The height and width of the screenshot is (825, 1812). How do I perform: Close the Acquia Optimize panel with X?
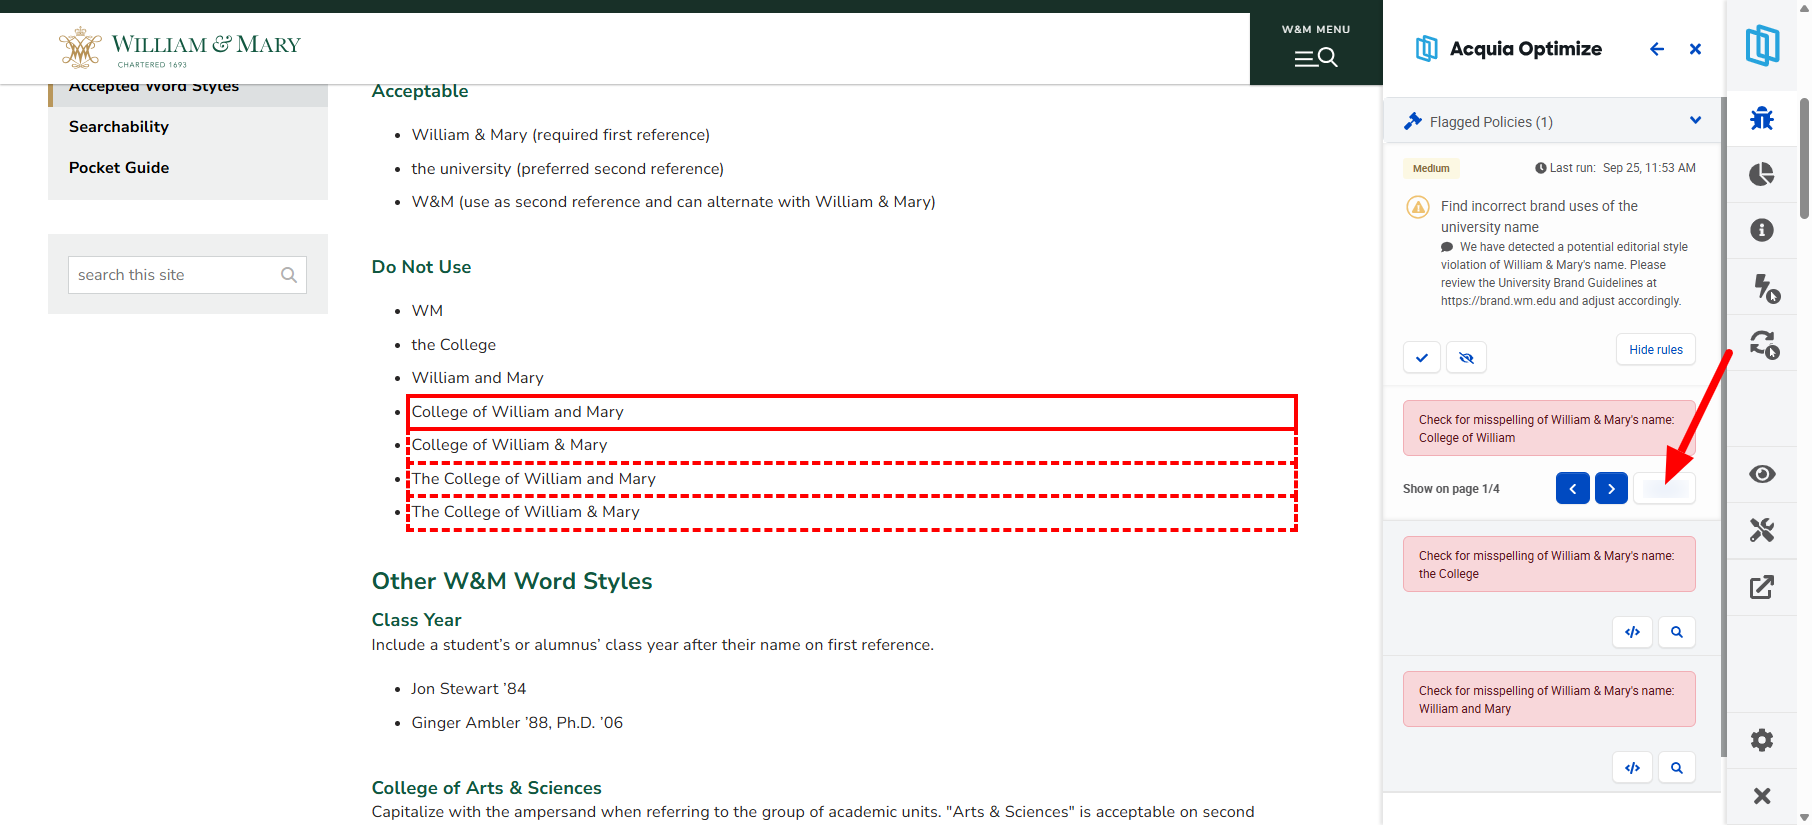pos(1695,49)
